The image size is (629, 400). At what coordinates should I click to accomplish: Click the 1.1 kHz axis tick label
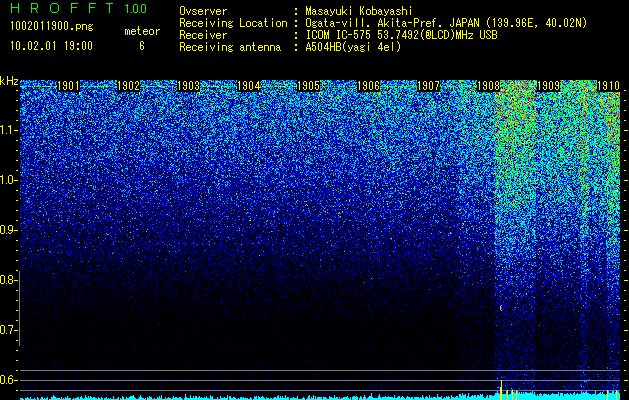click(x=7, y=130)
